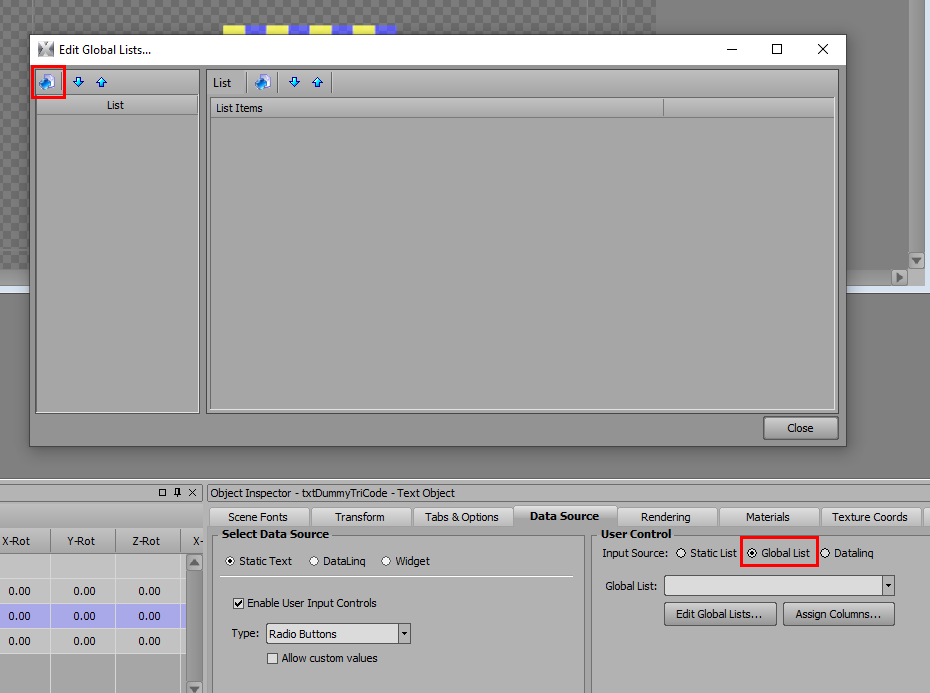The width and height of the screenshot is (930, 693).
Task: Click the table scrollbar up arrow
Action: point(195,562)
